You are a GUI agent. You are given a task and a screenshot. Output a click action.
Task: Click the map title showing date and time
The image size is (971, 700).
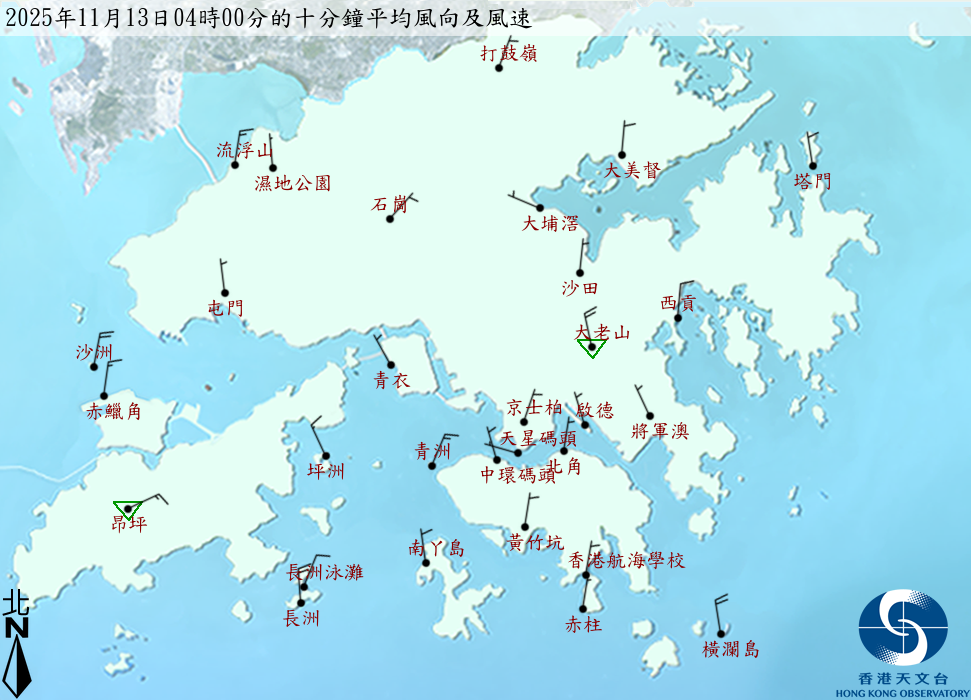pos(268,18)
